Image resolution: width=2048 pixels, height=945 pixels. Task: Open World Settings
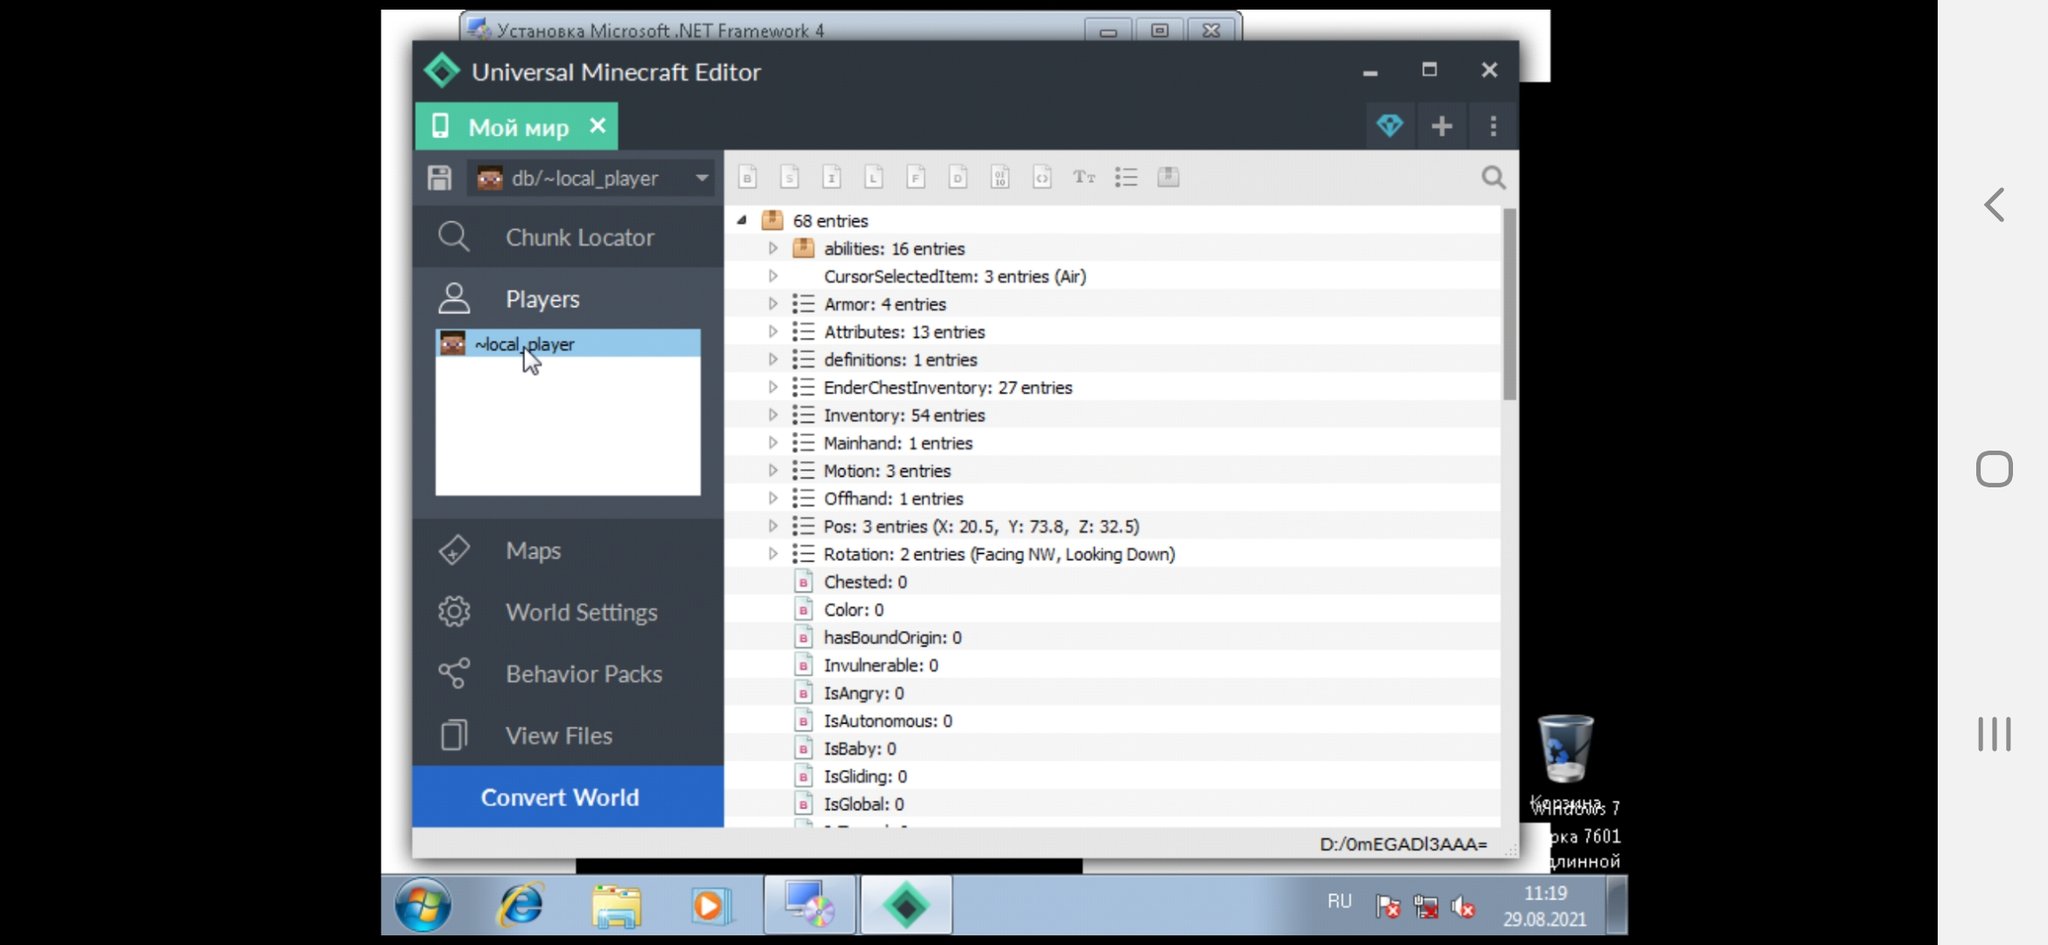[568, 612]
